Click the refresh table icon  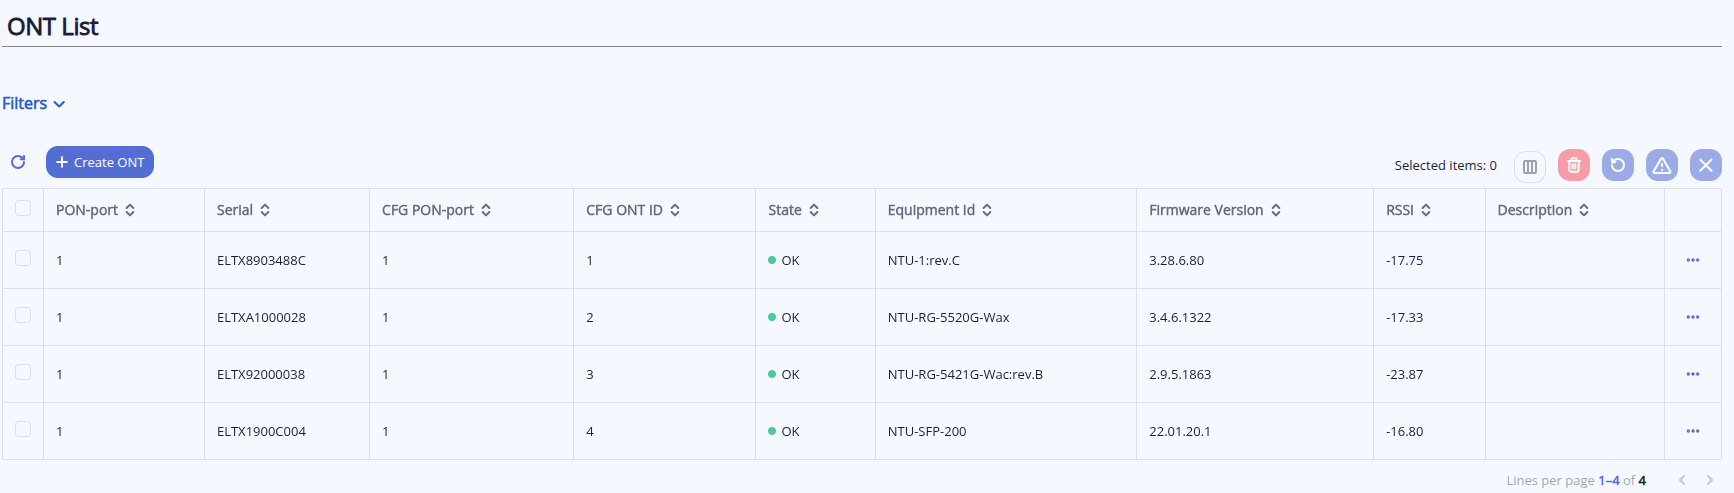point(18,162)
